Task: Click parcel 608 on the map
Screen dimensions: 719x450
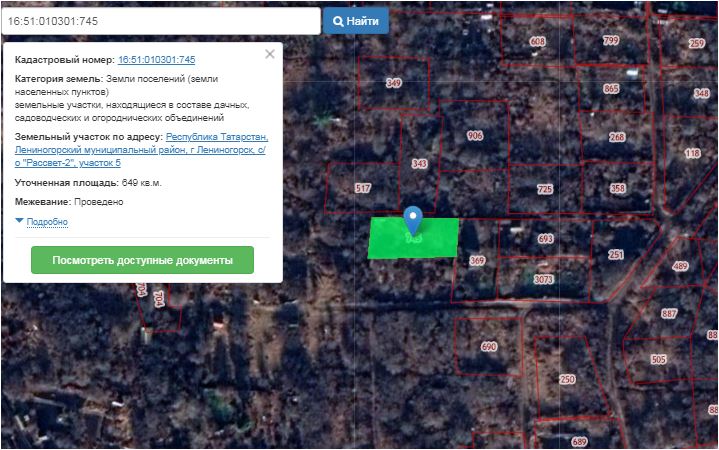Action: click(x=538, y=41)
